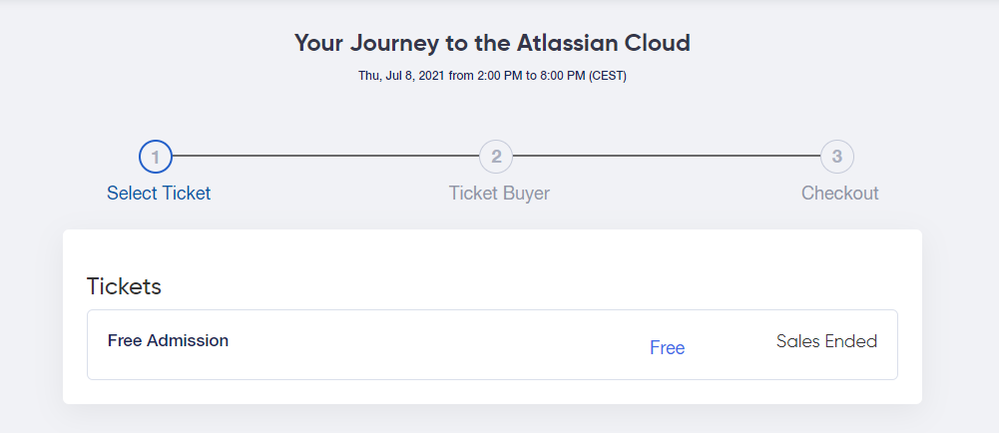Jump to step 3 circle
Screen dimensions: 999x433
coord(837,156)
